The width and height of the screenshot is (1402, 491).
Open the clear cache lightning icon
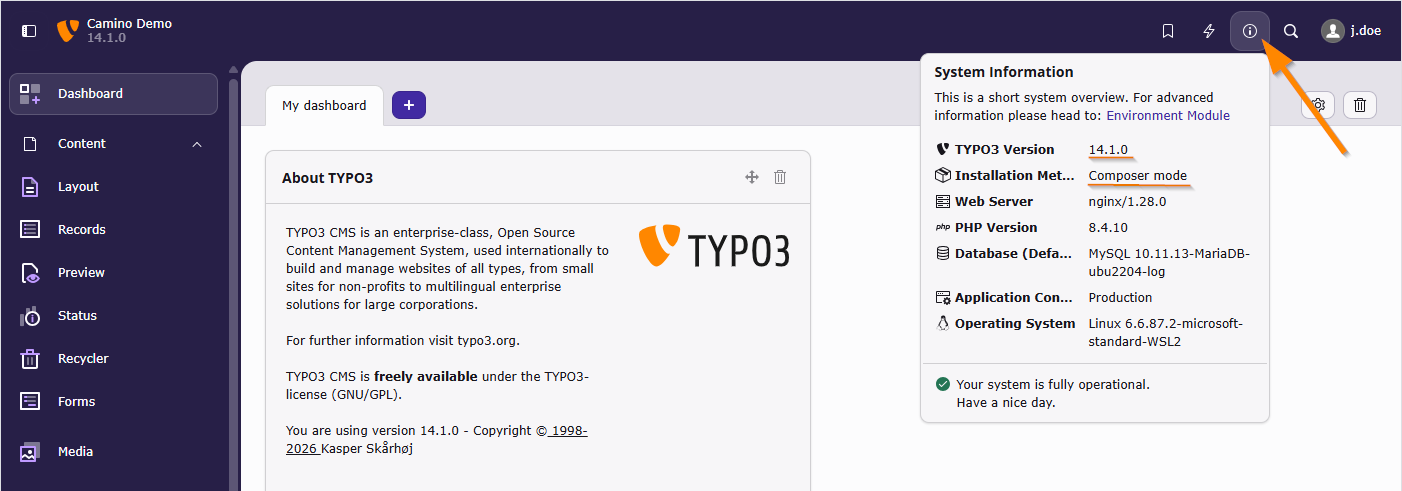[1209, 31]
